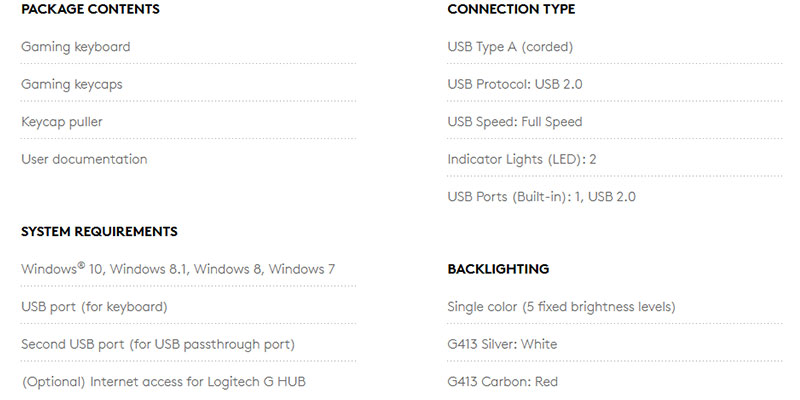Click the BACKLIGHTING heading
The image size is (800, 400).
498,269
